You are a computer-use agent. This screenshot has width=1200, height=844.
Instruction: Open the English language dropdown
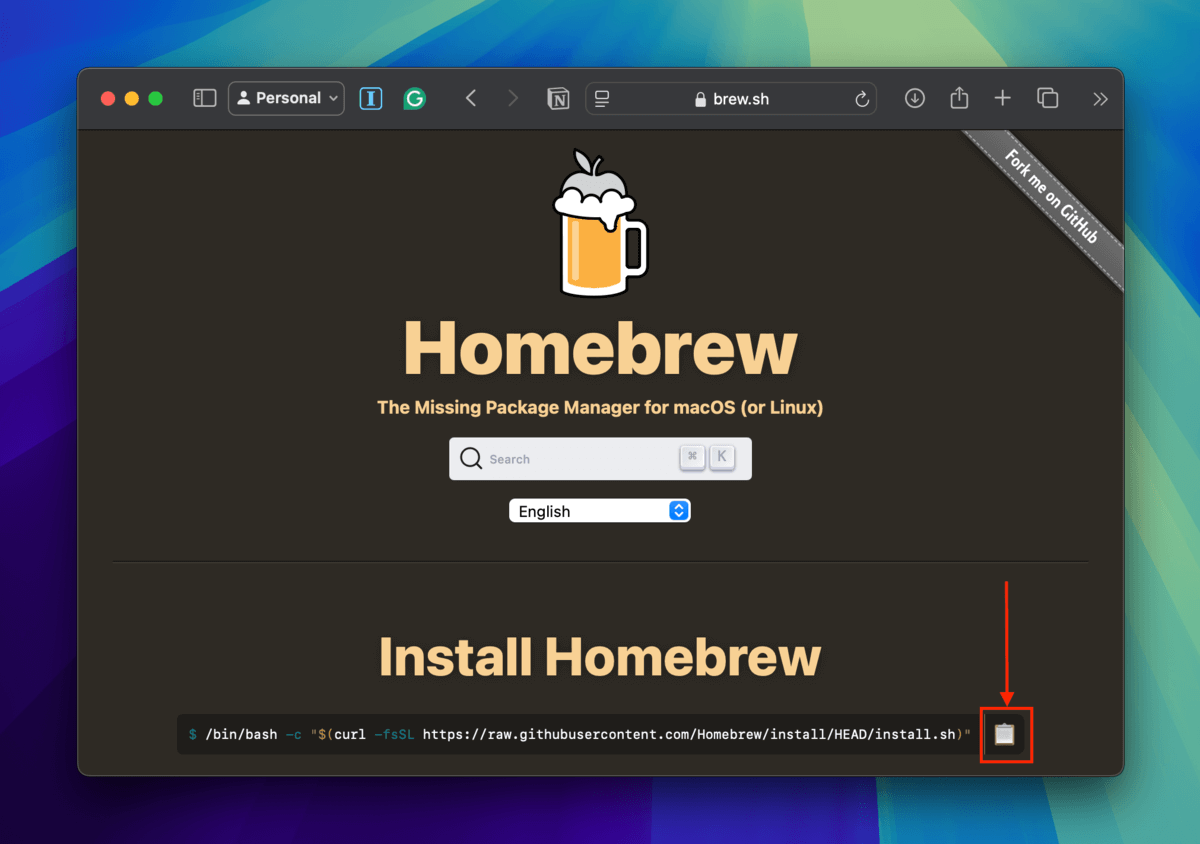[x=600, y=511]
